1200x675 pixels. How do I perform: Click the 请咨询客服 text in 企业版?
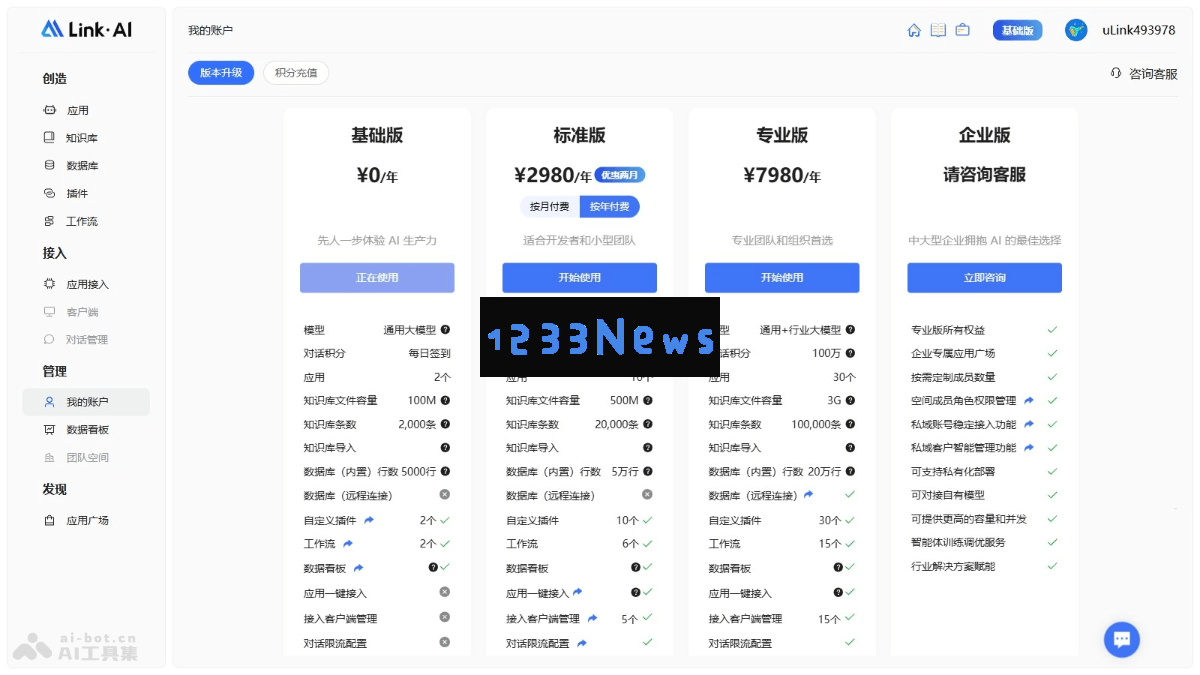985,174
